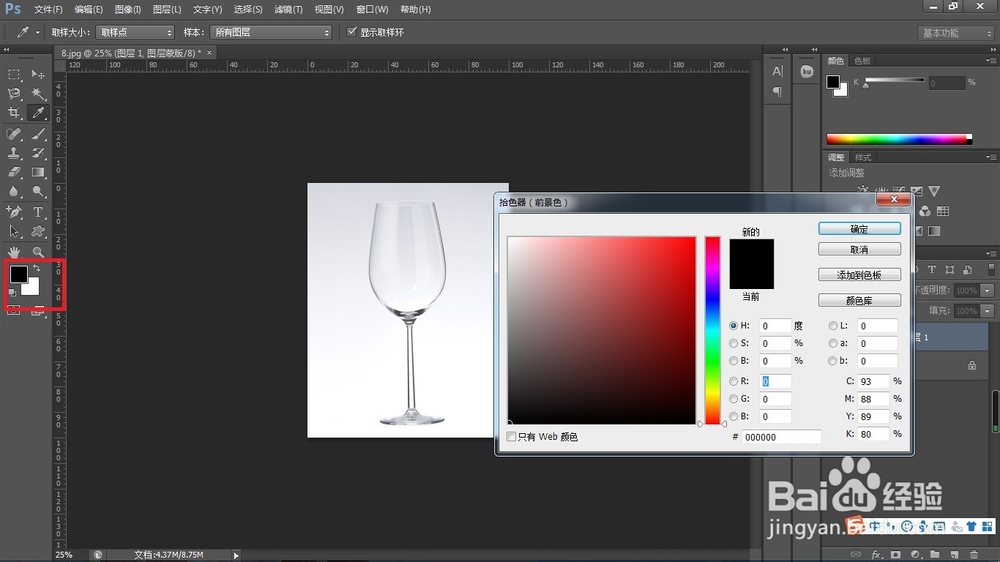Select the Eraser tool
The image size is (1000, 562).
14,172
